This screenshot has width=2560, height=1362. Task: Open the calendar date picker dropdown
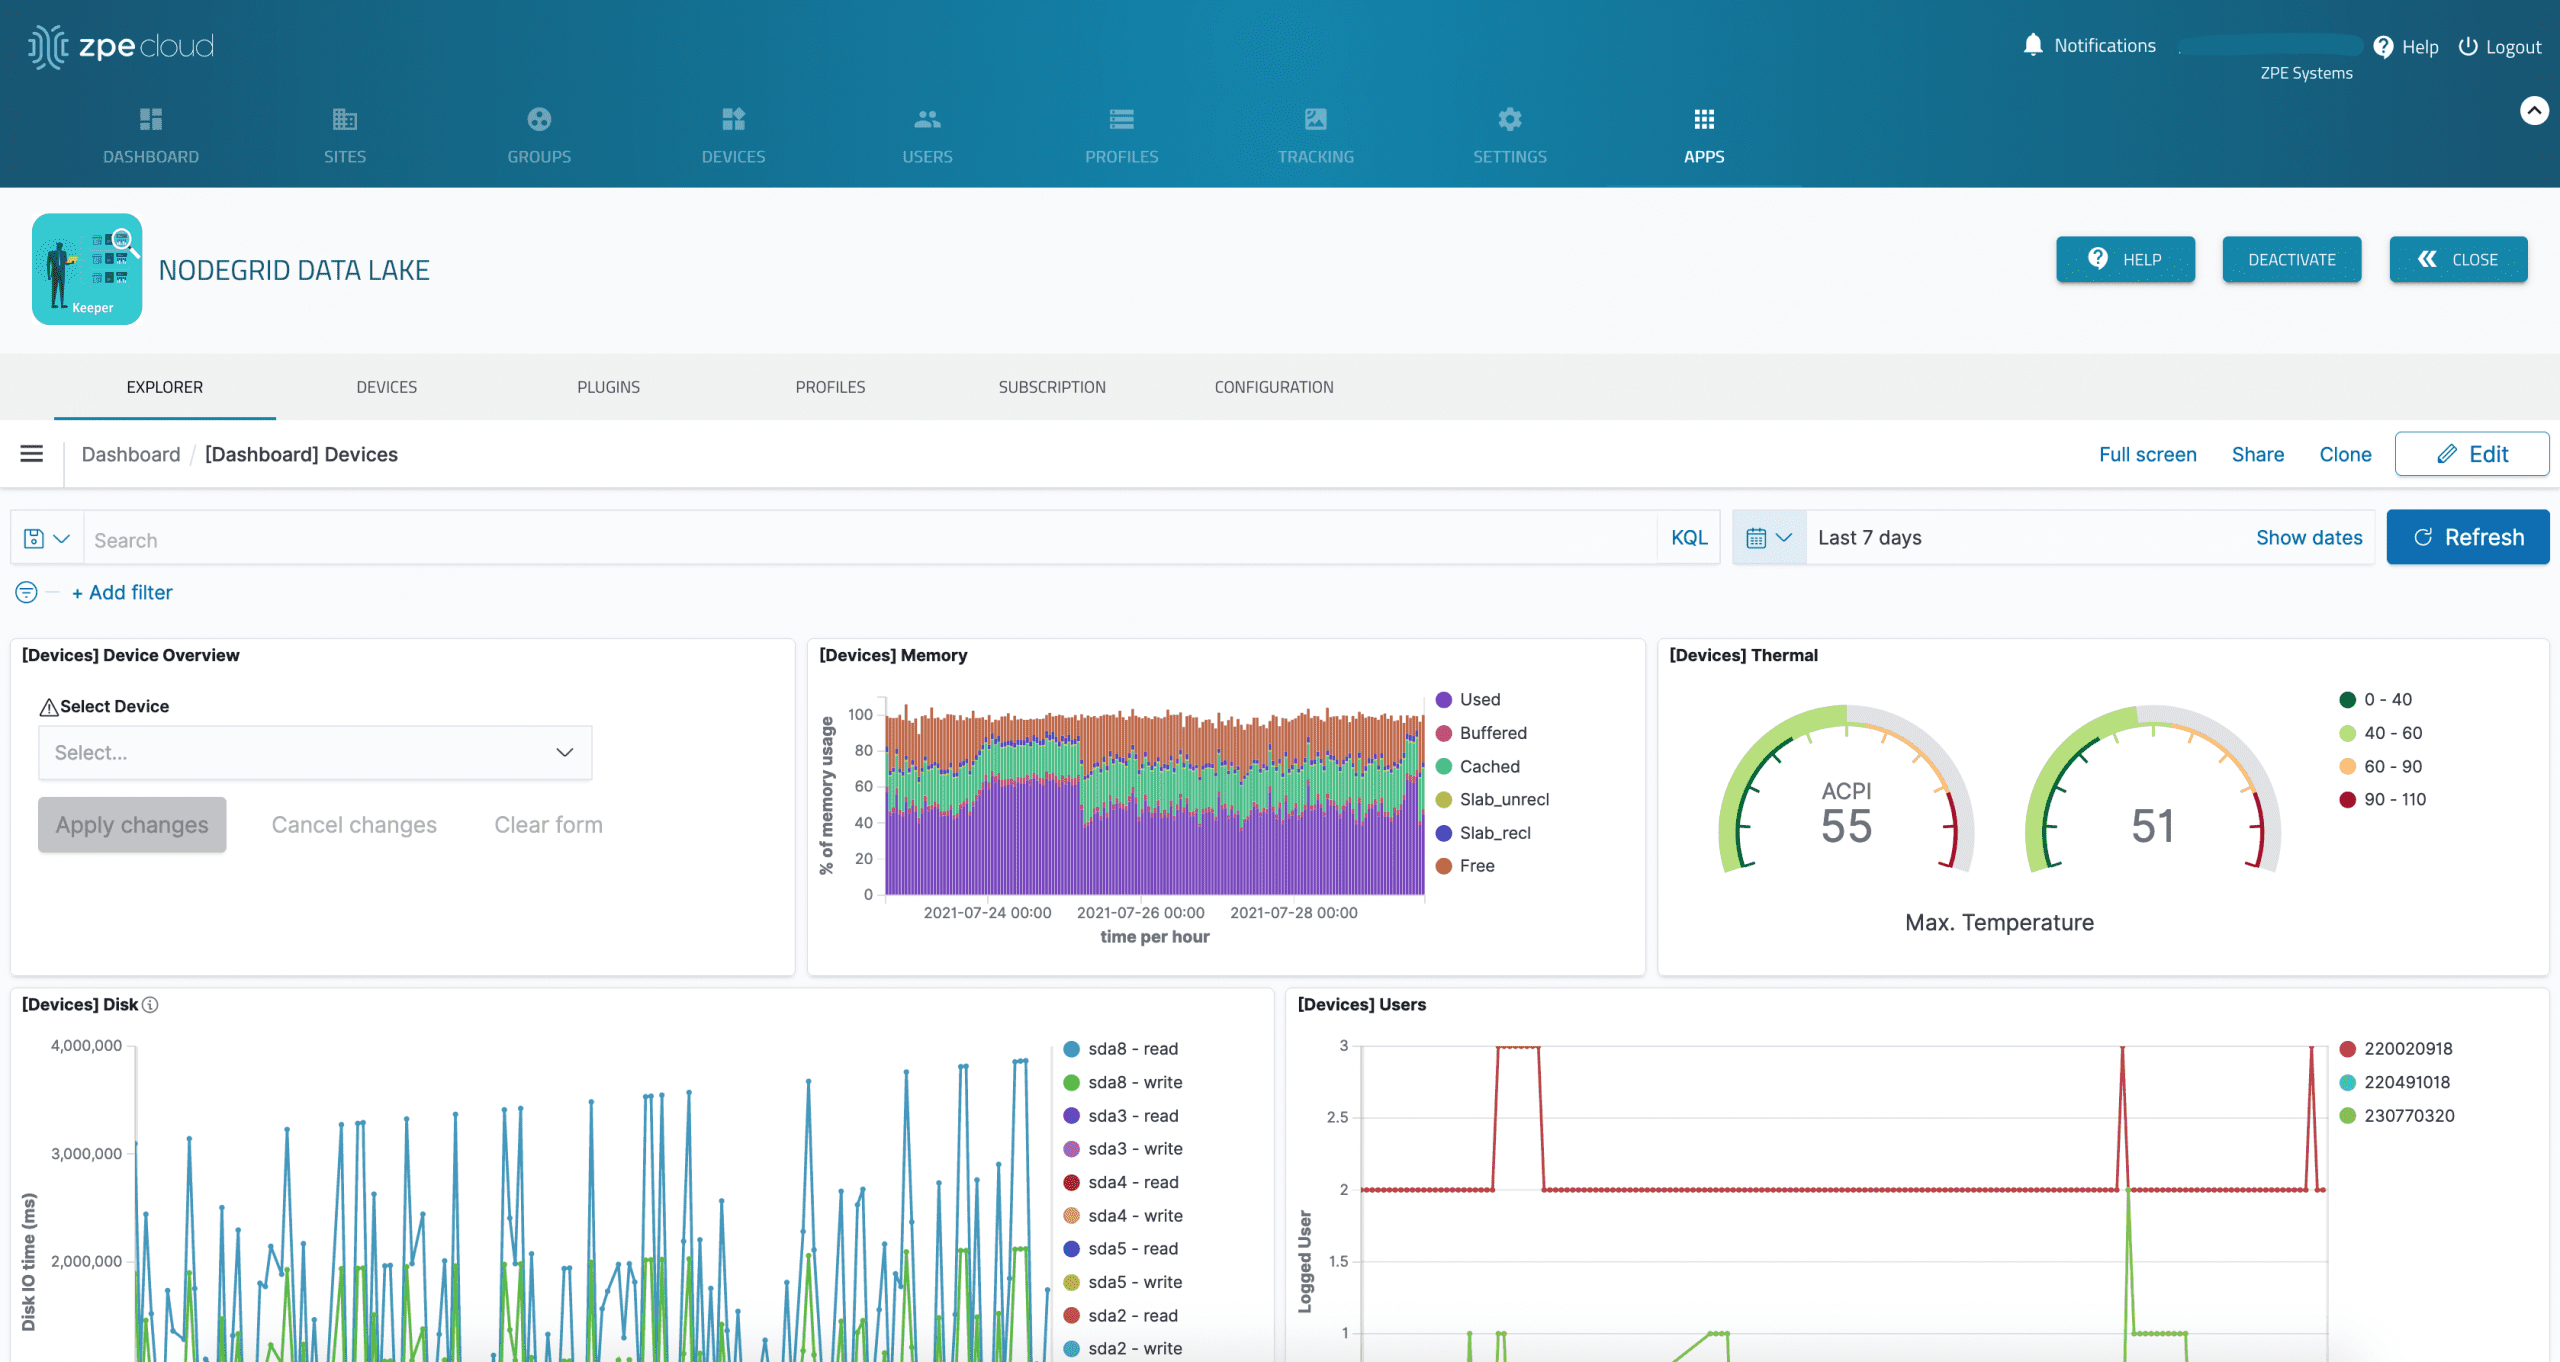(1766, 537)
